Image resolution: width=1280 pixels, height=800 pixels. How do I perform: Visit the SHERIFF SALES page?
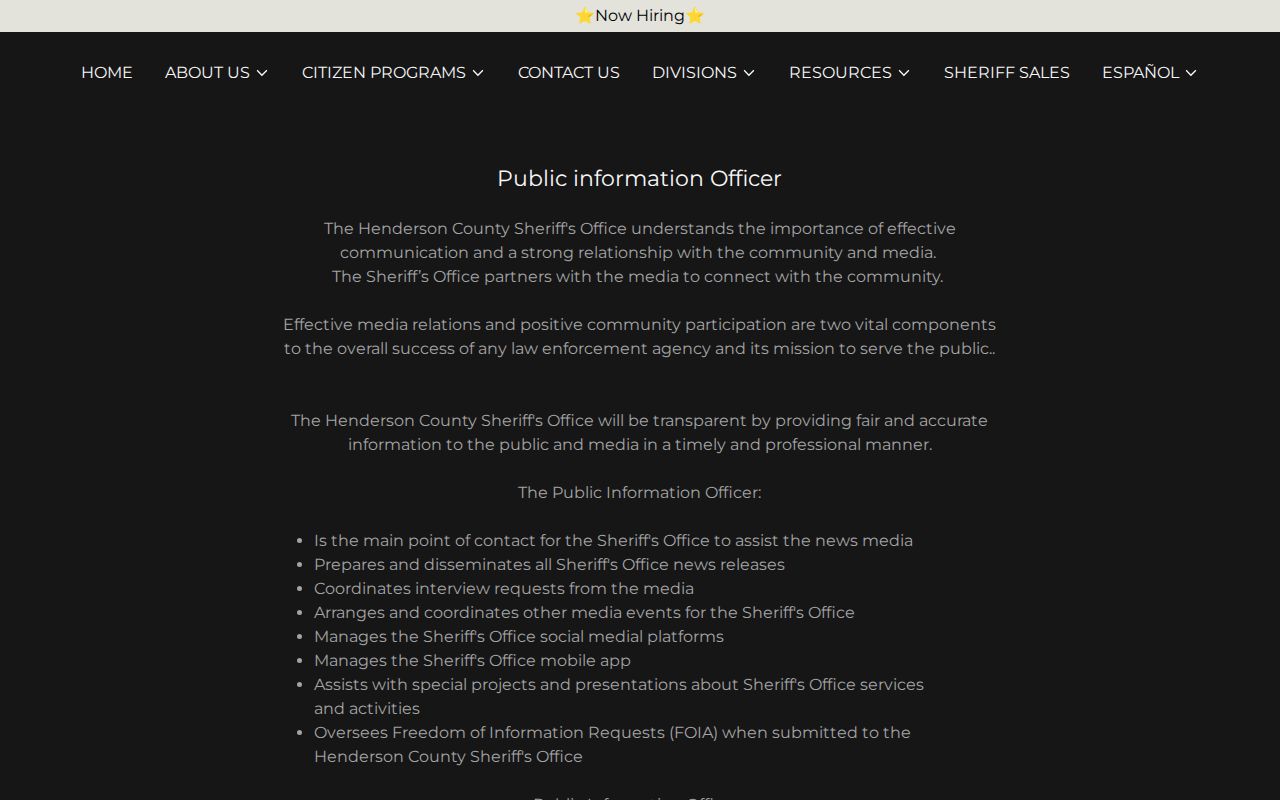pyautogui.click(x=1007, y=72)
